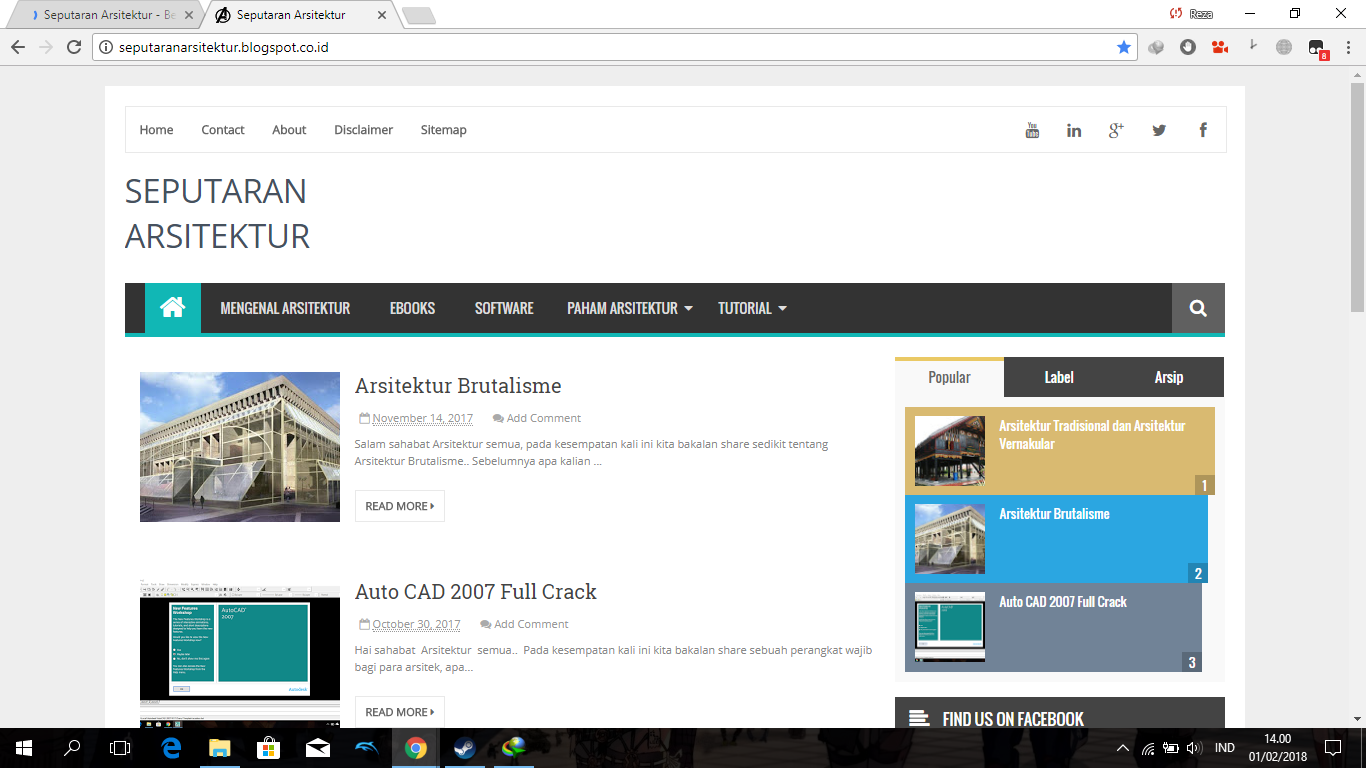This screenshot has width=1366, height=768.
Task: Click the LinkedIn icon in the header
Action: click(1074, 129)
